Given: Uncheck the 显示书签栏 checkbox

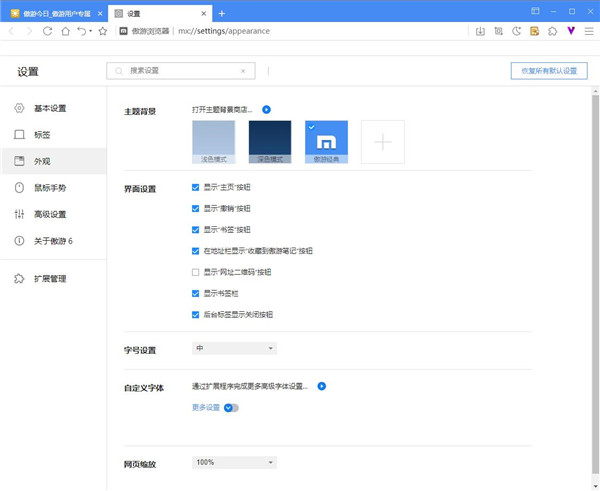Looking at the screenshot, I should (x=195, y=293).
